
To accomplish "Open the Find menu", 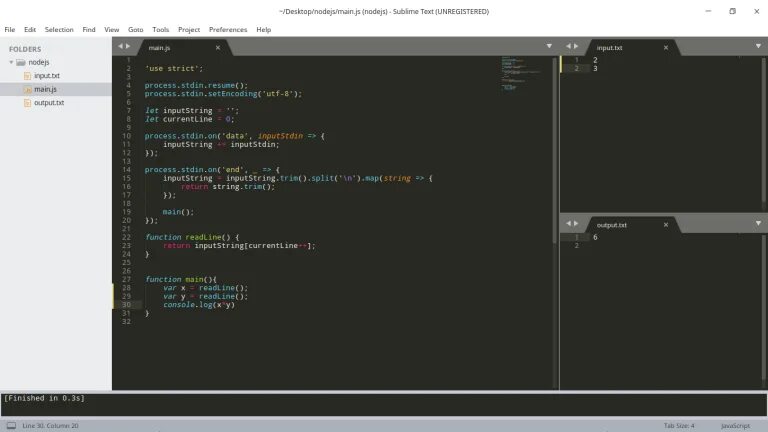I will point(89,29).
